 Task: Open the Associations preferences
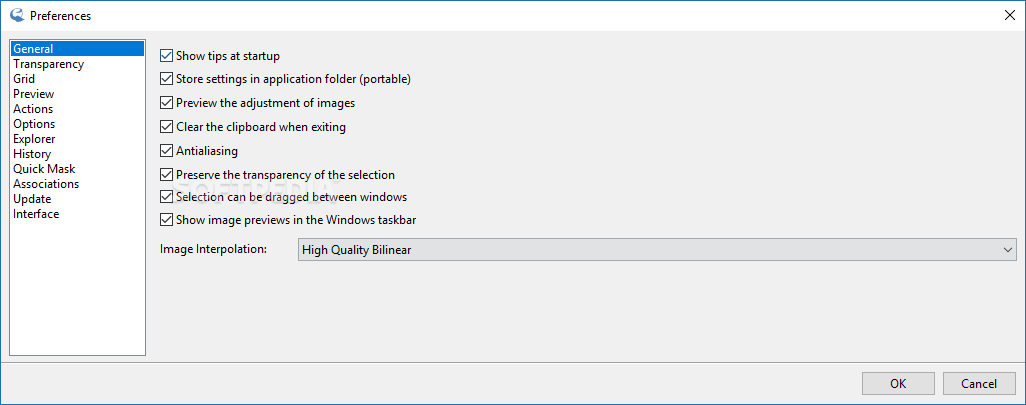[x=77, y=185]
